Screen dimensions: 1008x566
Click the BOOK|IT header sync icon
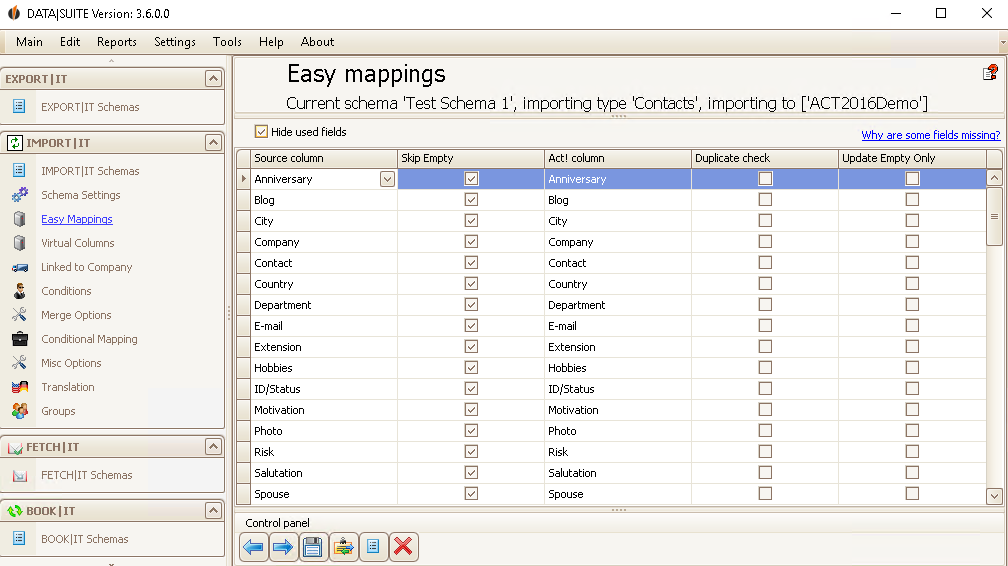[x=15, y=511]
